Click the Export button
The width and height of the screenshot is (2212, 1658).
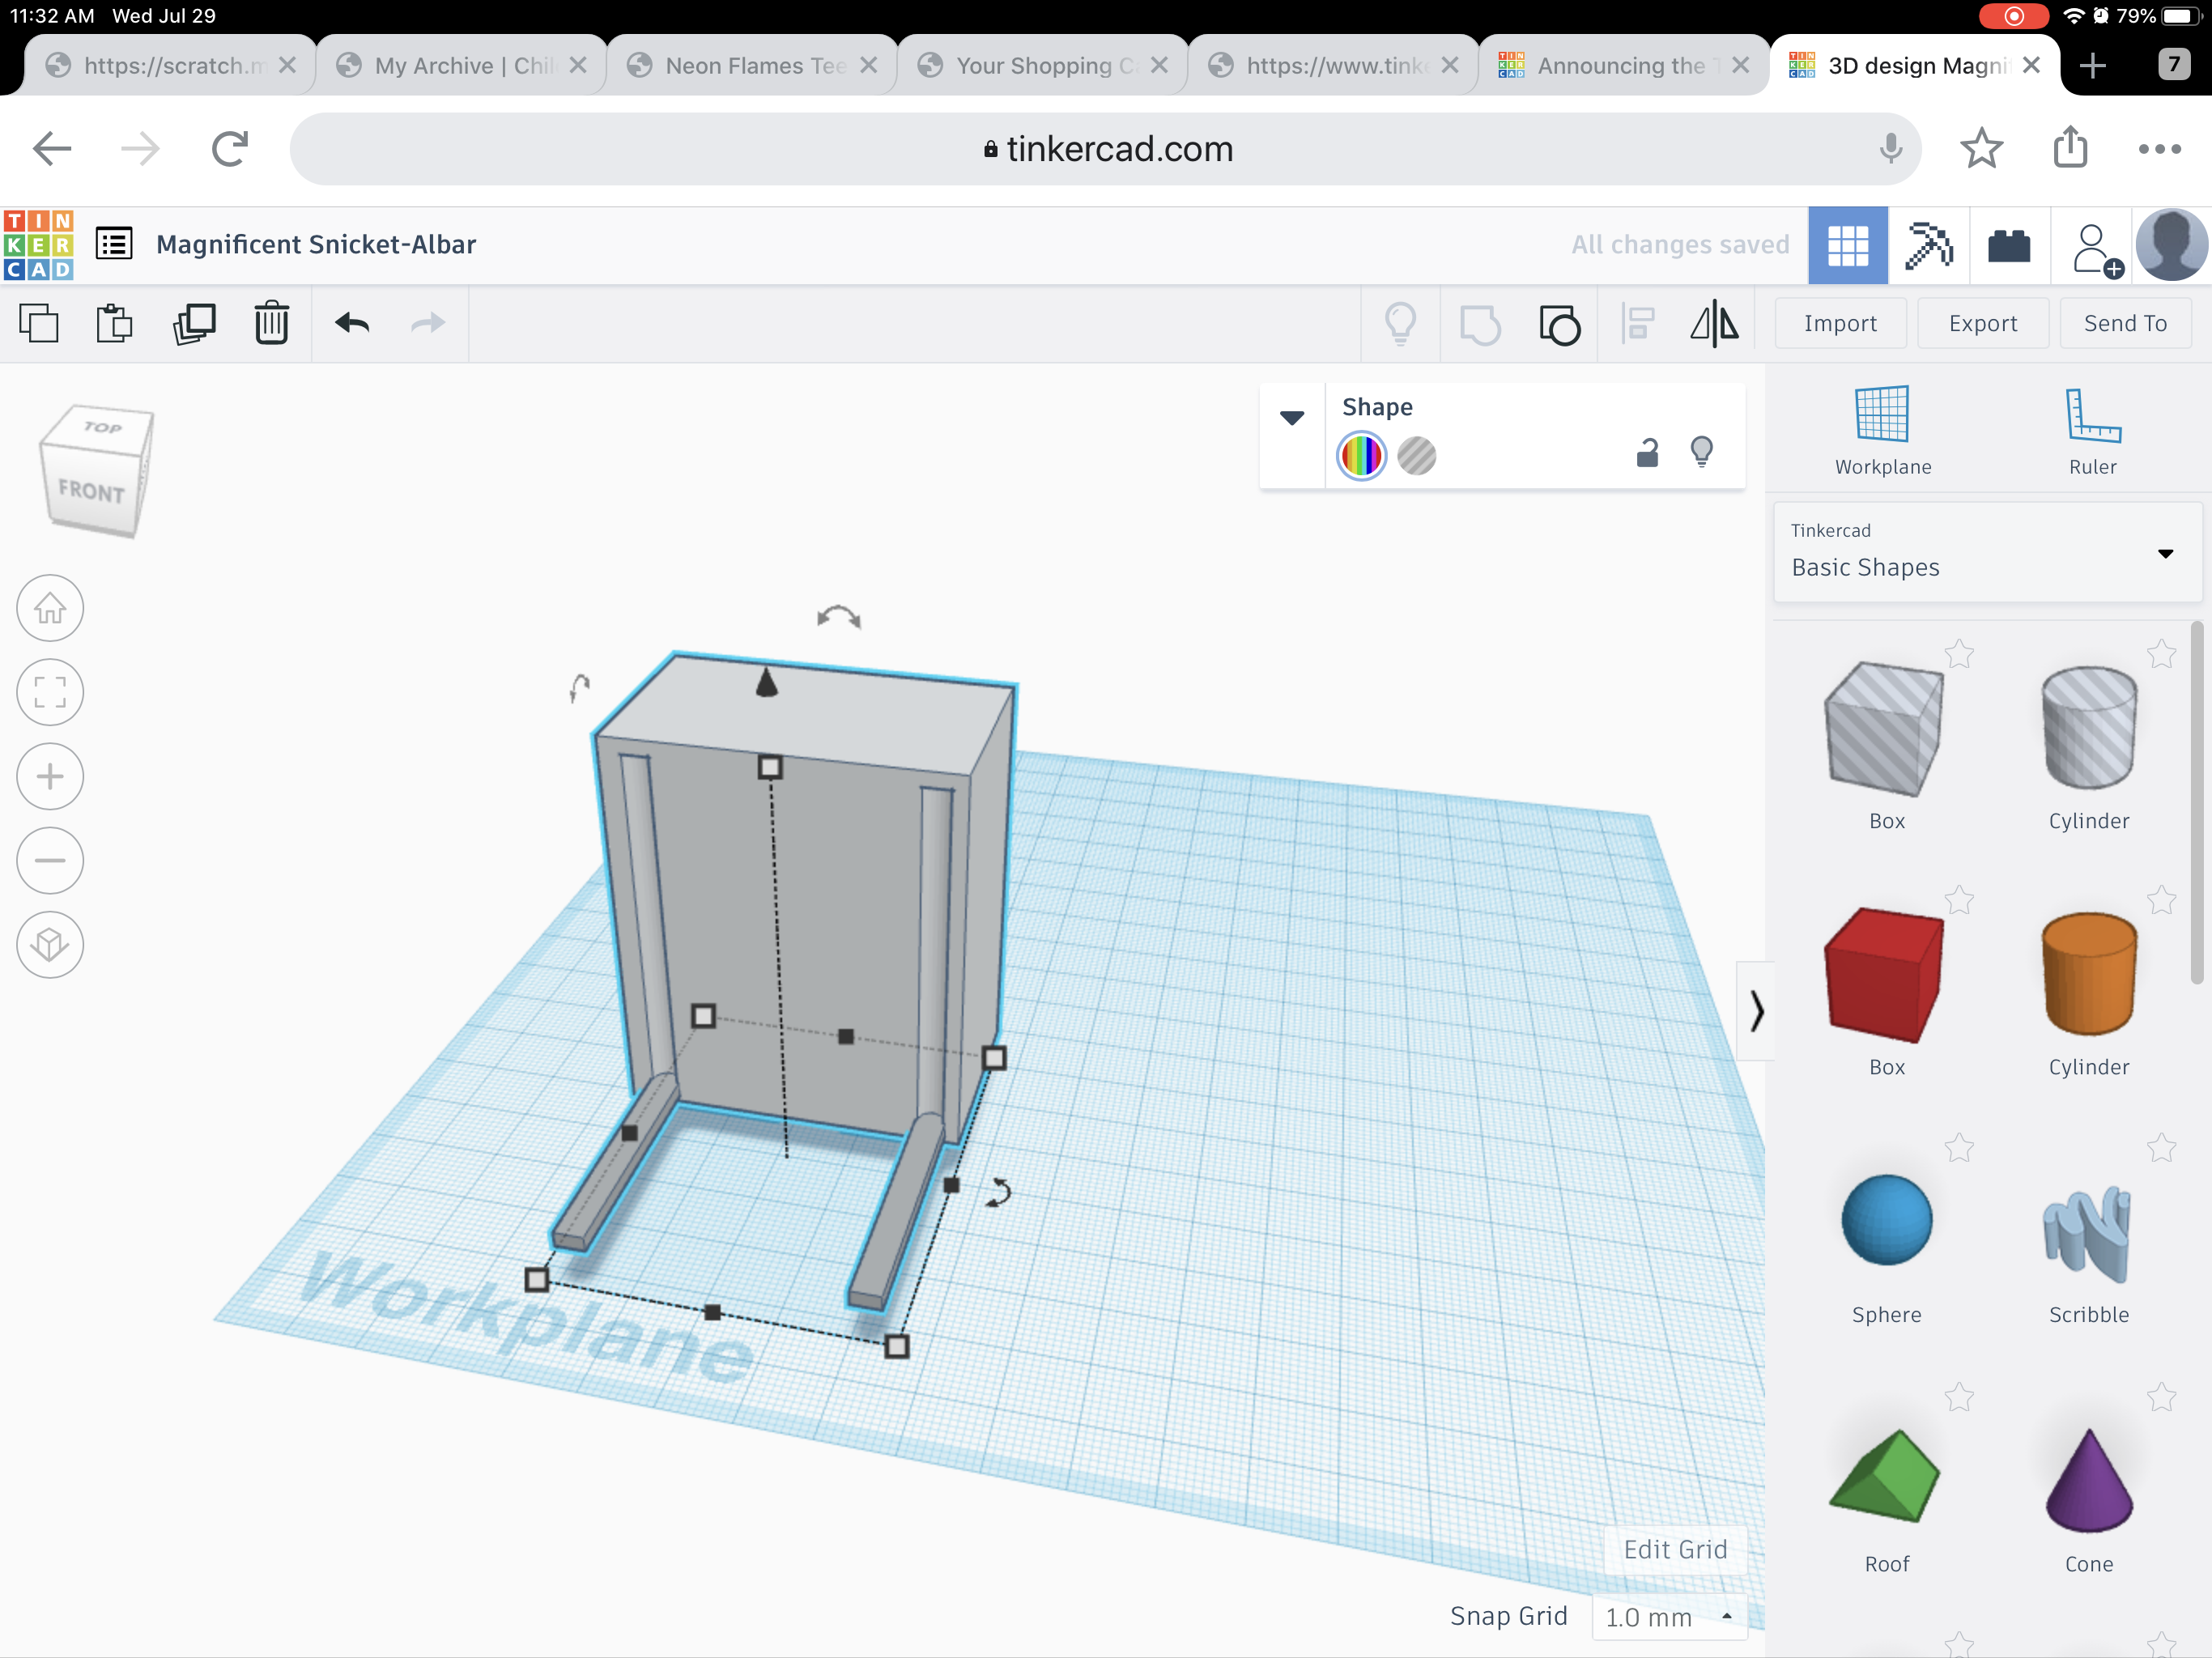(x=1982, y=323)
